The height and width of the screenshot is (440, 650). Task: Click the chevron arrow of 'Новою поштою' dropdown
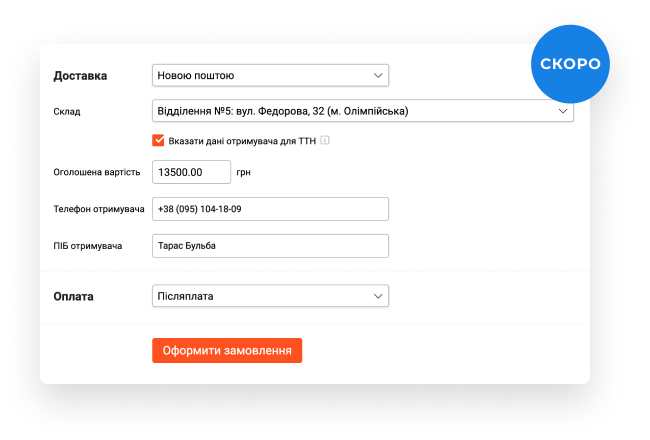pyautogui.click(x=378, y=75)
